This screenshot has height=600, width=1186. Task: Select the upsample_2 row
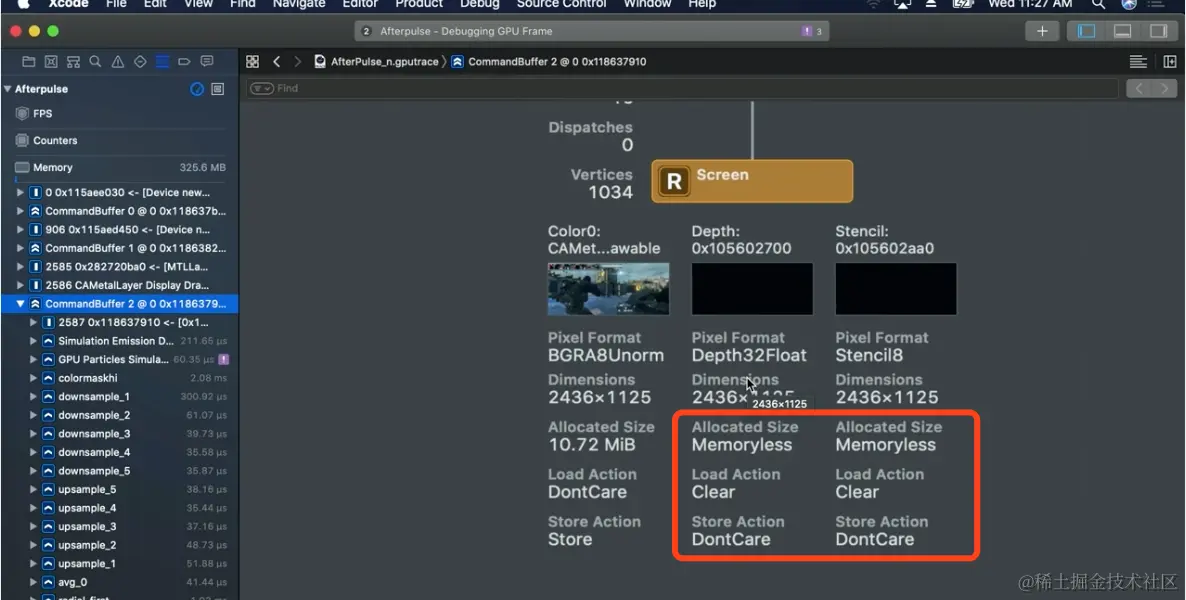coord(119,546)
